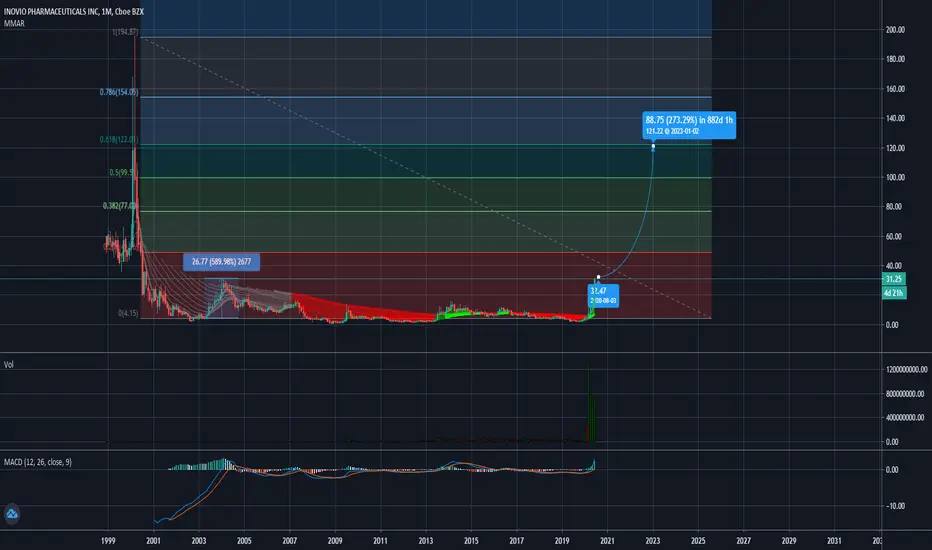Select the 26.77 (589.98%) price range label
932x550 pixels.
pyautogui.click(x=221, y=262)
